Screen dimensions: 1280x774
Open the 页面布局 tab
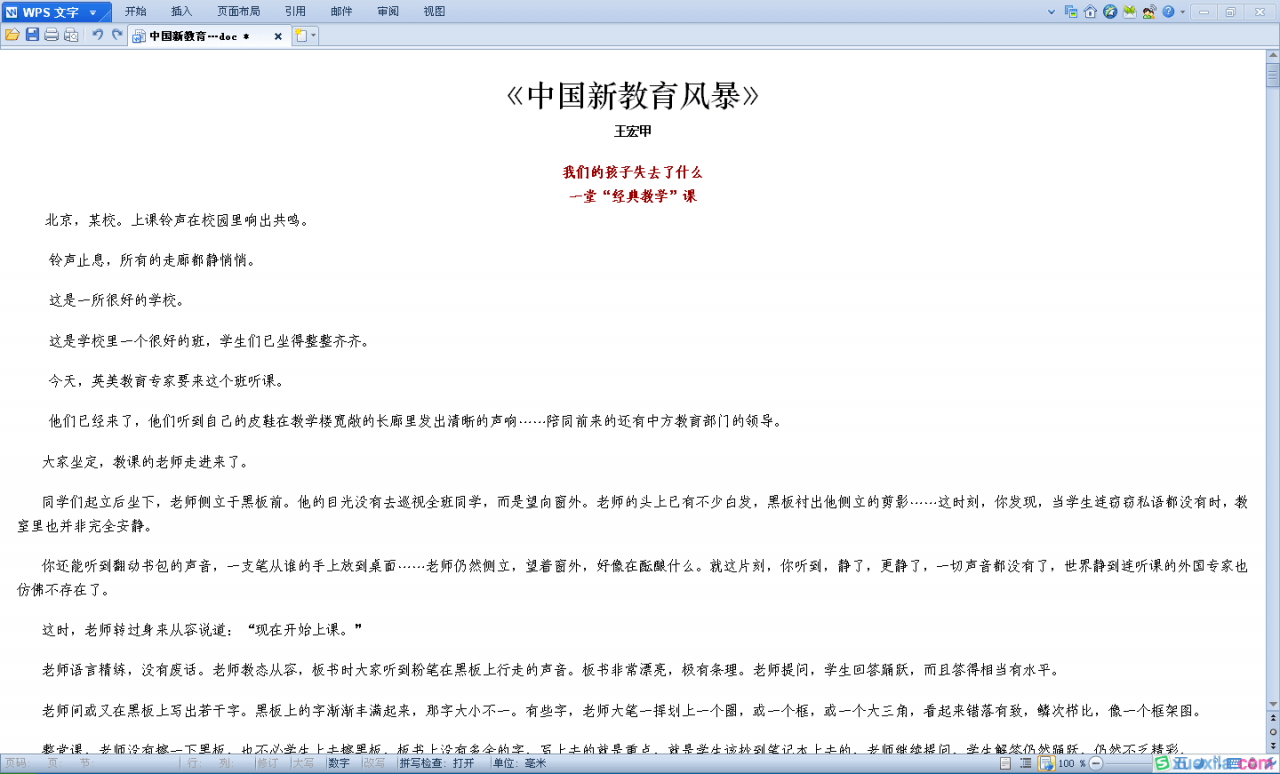tap(238, 11)
